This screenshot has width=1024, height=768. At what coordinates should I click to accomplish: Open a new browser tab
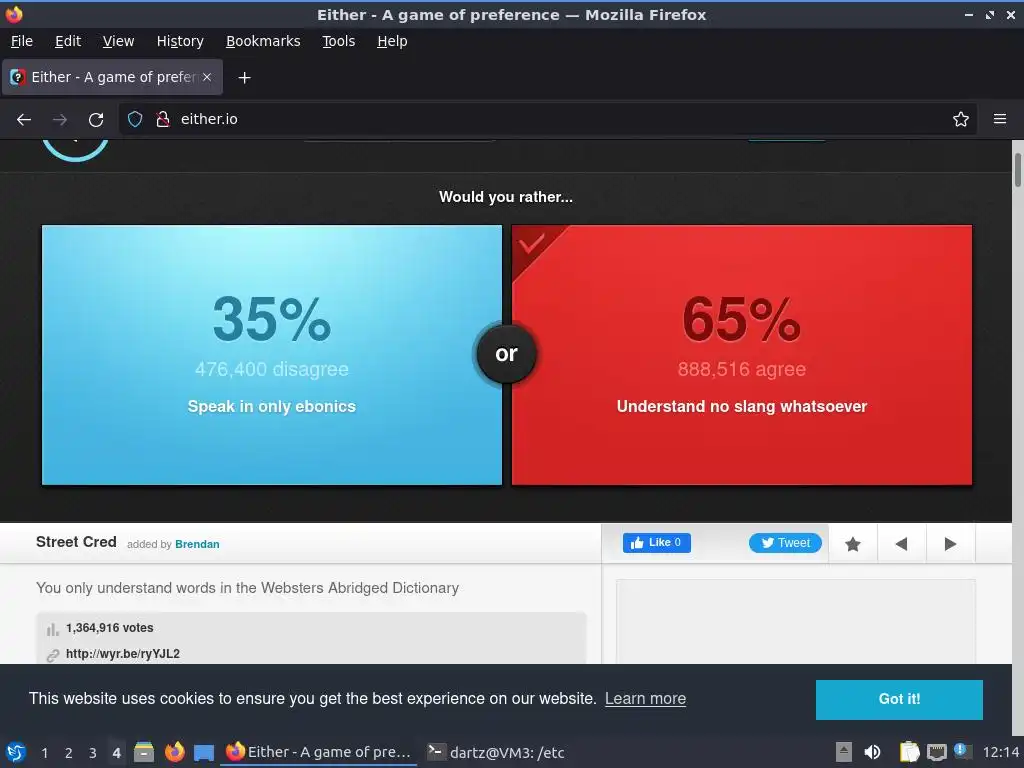244,78
